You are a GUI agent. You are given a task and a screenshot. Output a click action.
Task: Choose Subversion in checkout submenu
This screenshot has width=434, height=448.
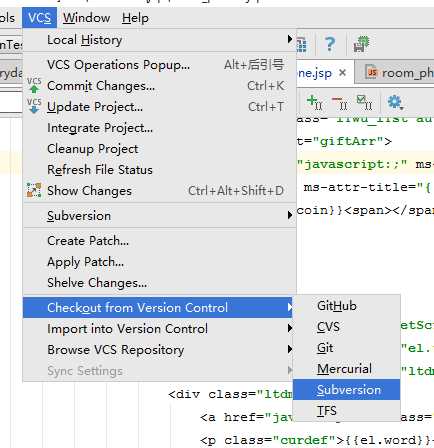pyautogui.click(x=347, y=390)
